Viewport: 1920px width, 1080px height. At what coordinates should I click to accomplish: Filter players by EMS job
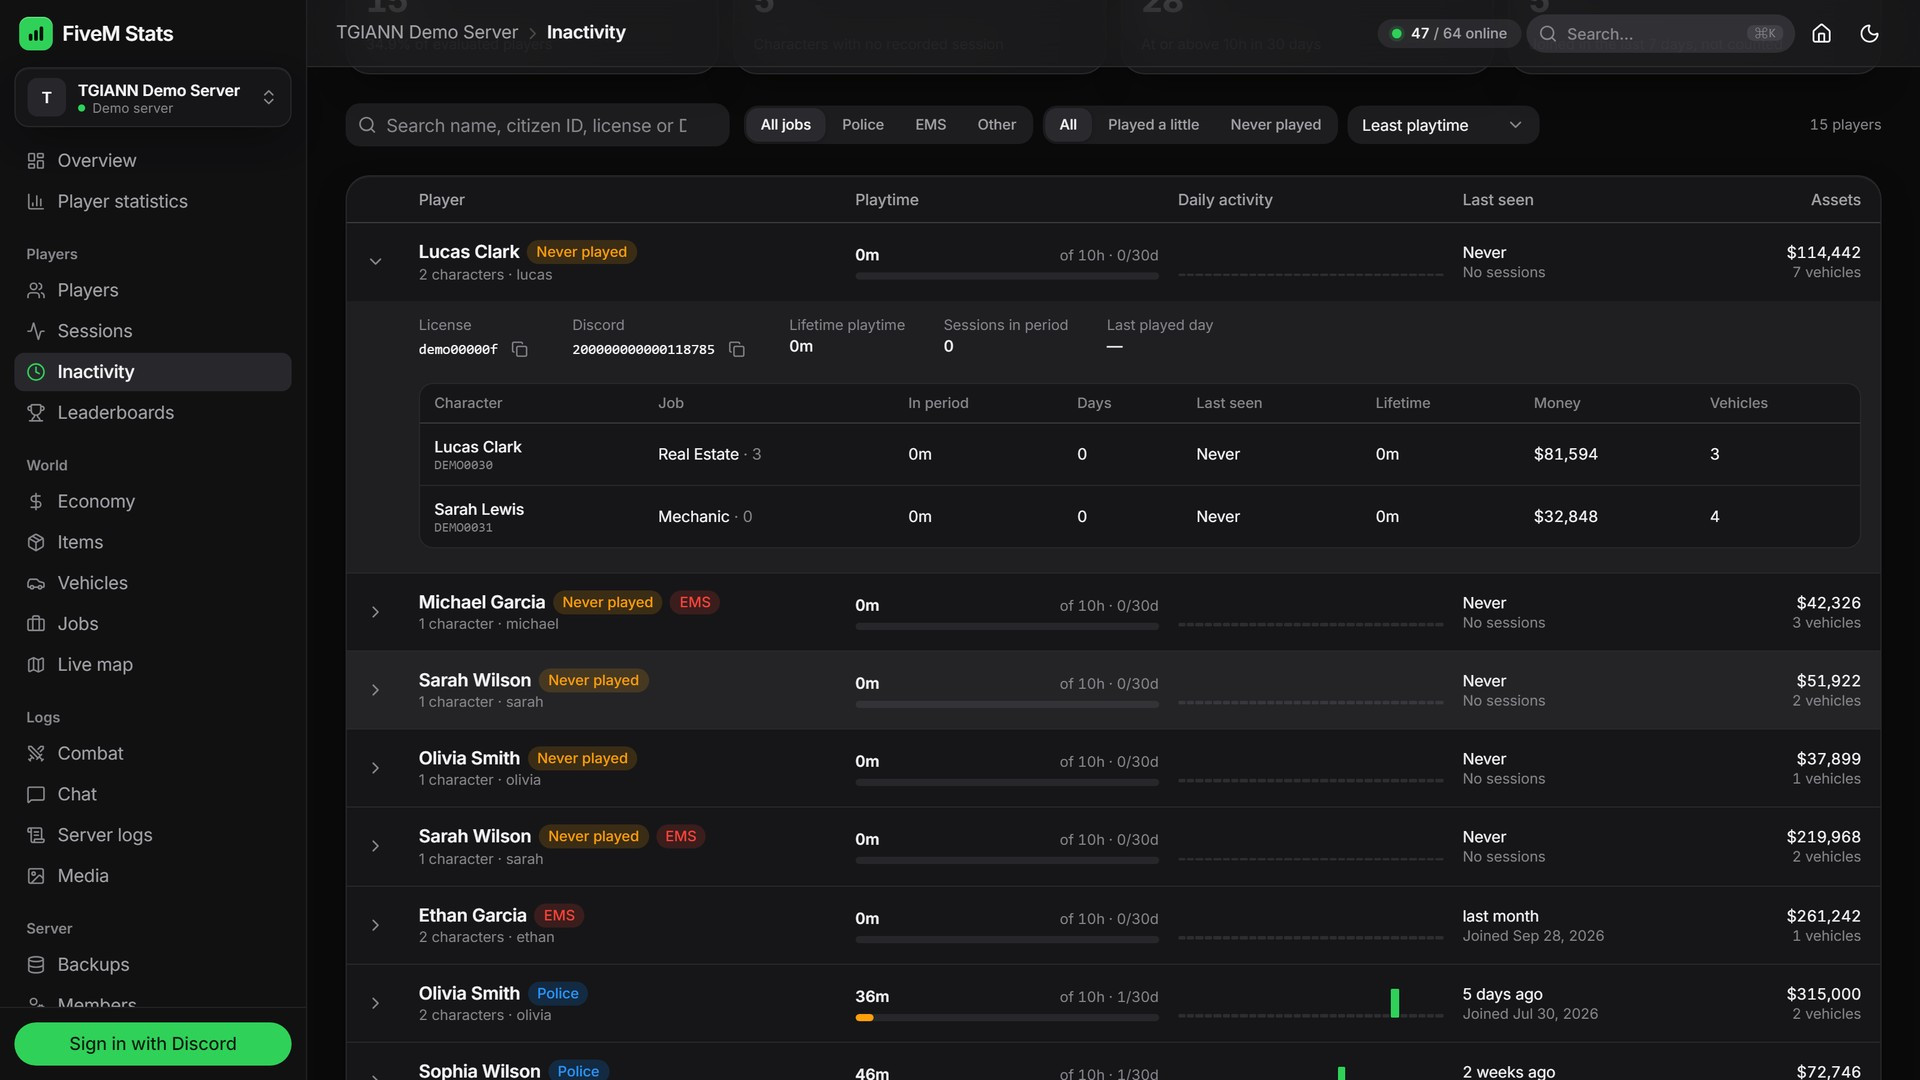930,125
